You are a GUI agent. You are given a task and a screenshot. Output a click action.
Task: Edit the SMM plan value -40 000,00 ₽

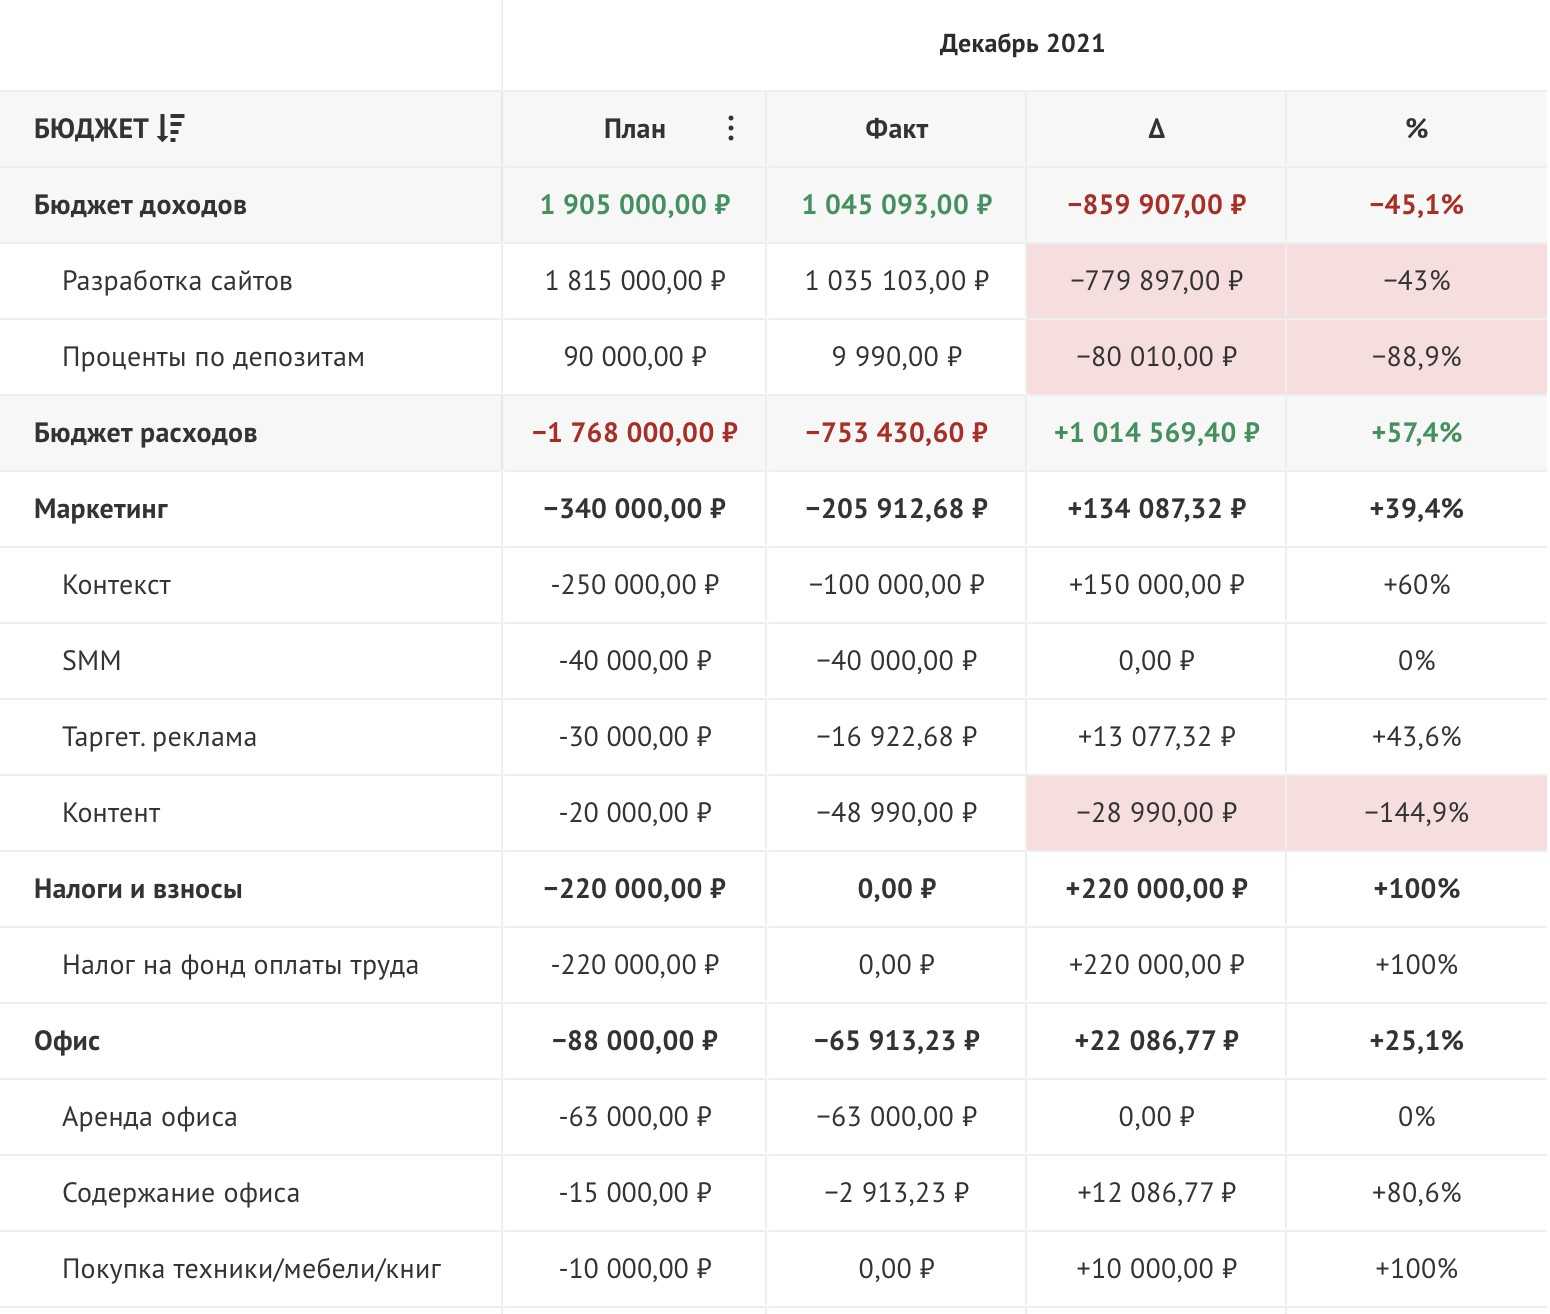click(x=634, y=661)
